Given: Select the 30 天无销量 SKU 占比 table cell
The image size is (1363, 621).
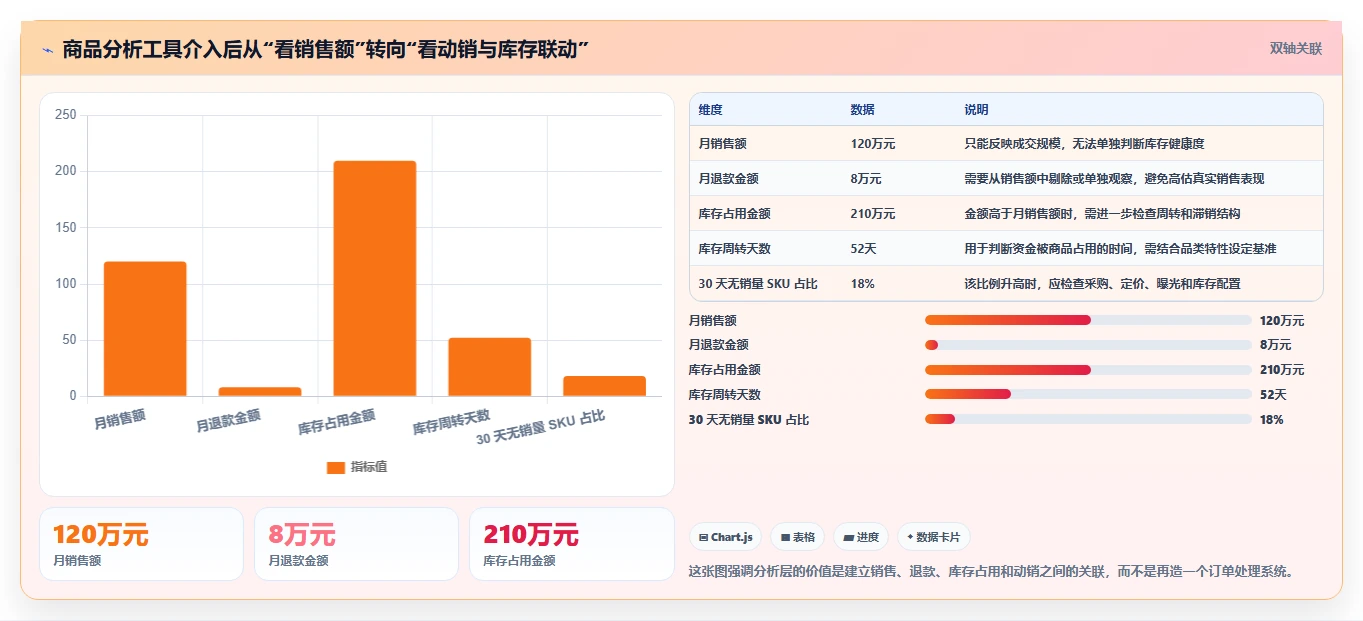Looking at the screenshot, I should tap(758, 284).
